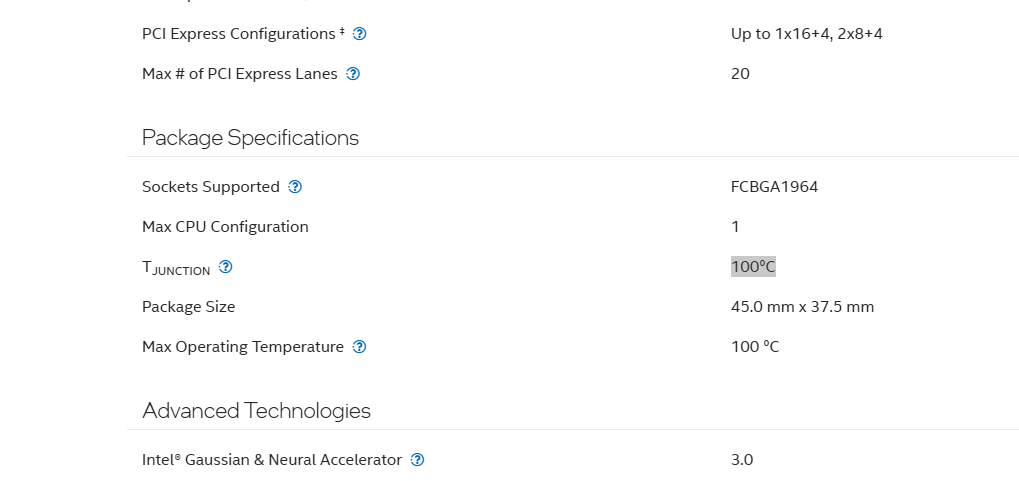The height and width of the screenshot is (481, 1019).
Task: Click the PCI Express Configurations label text
Action: click(238, 34)
